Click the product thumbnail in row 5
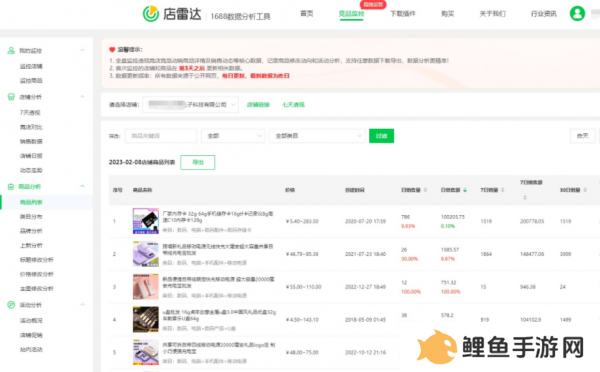600x372 pixels. click(145, 352)
